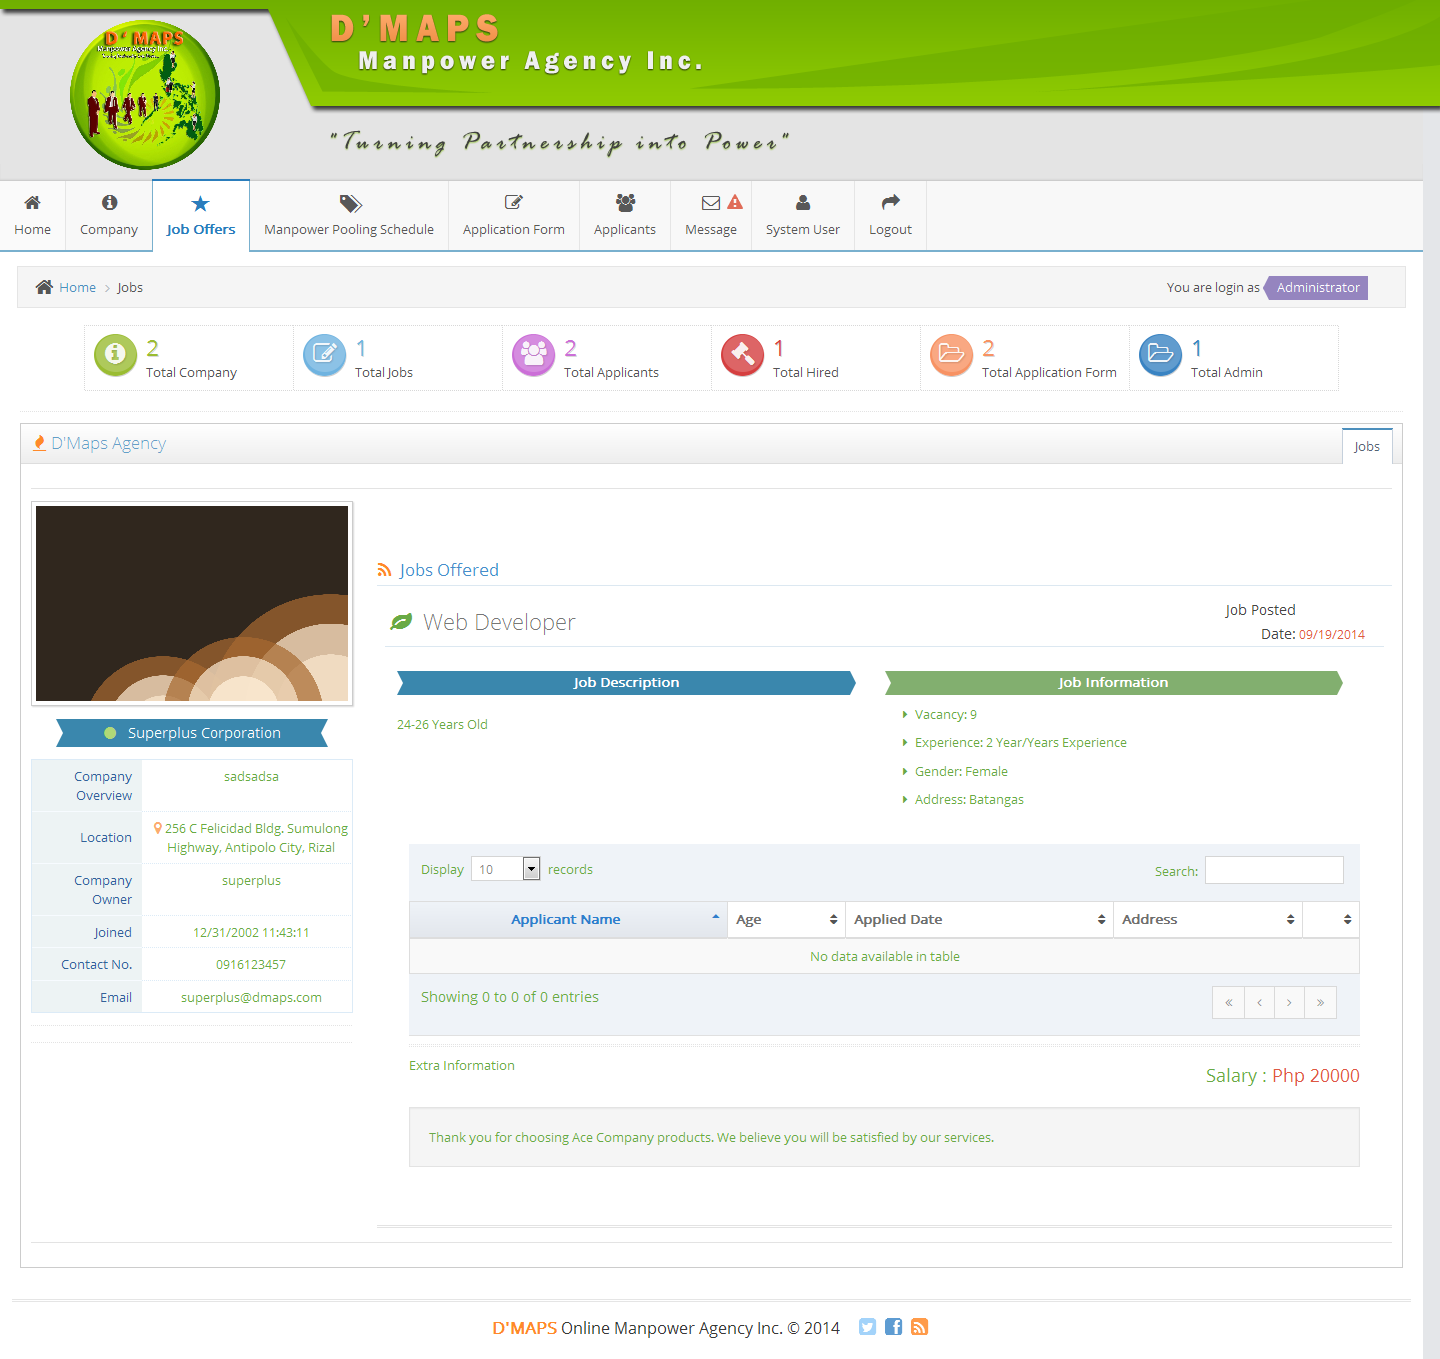Screen dimensions: 1440x1359
Task: Click the Job Description ribbon header
Action: [x=626, y=683]
